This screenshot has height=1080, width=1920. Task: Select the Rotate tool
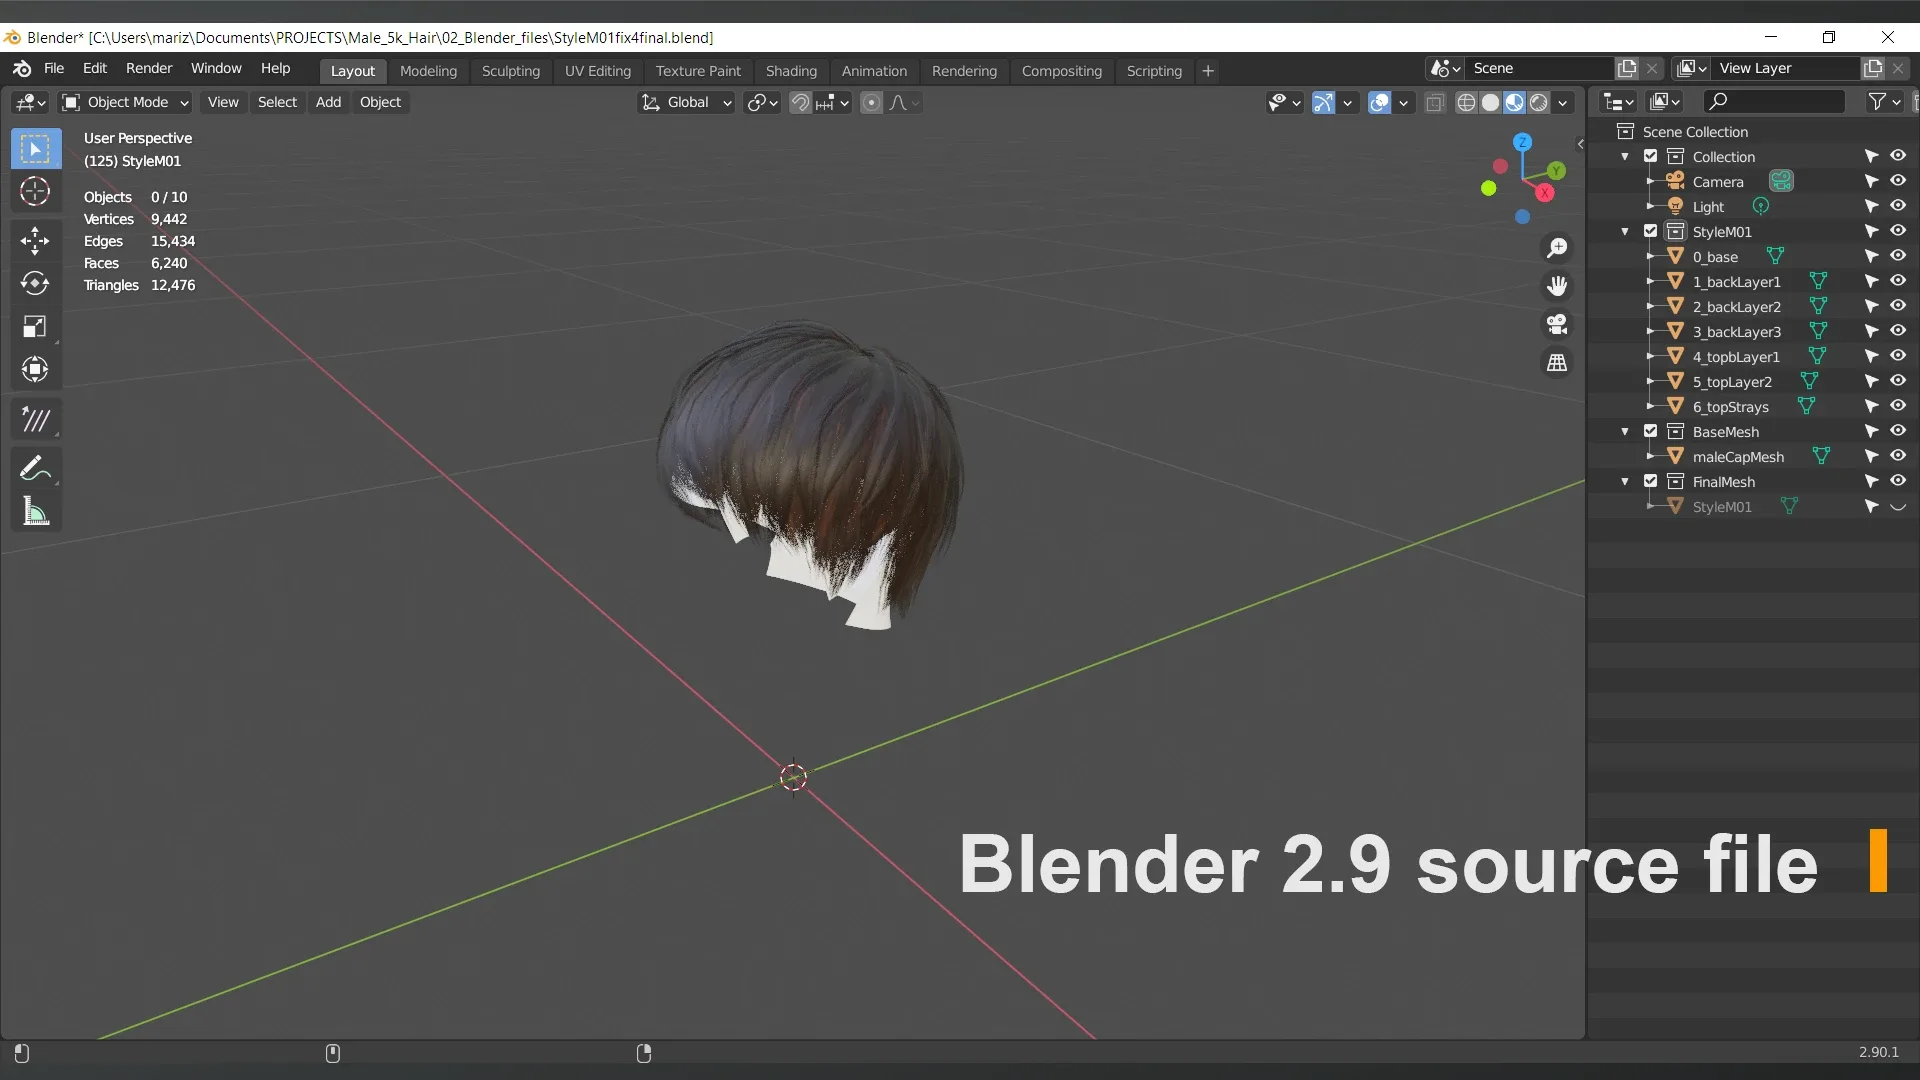(35, 283)
